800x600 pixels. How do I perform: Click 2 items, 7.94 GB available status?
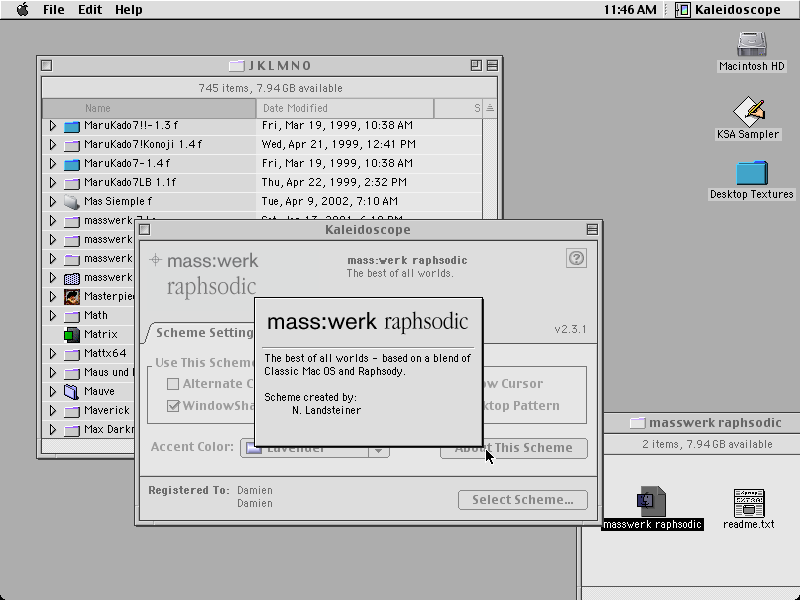click(707, 444)
